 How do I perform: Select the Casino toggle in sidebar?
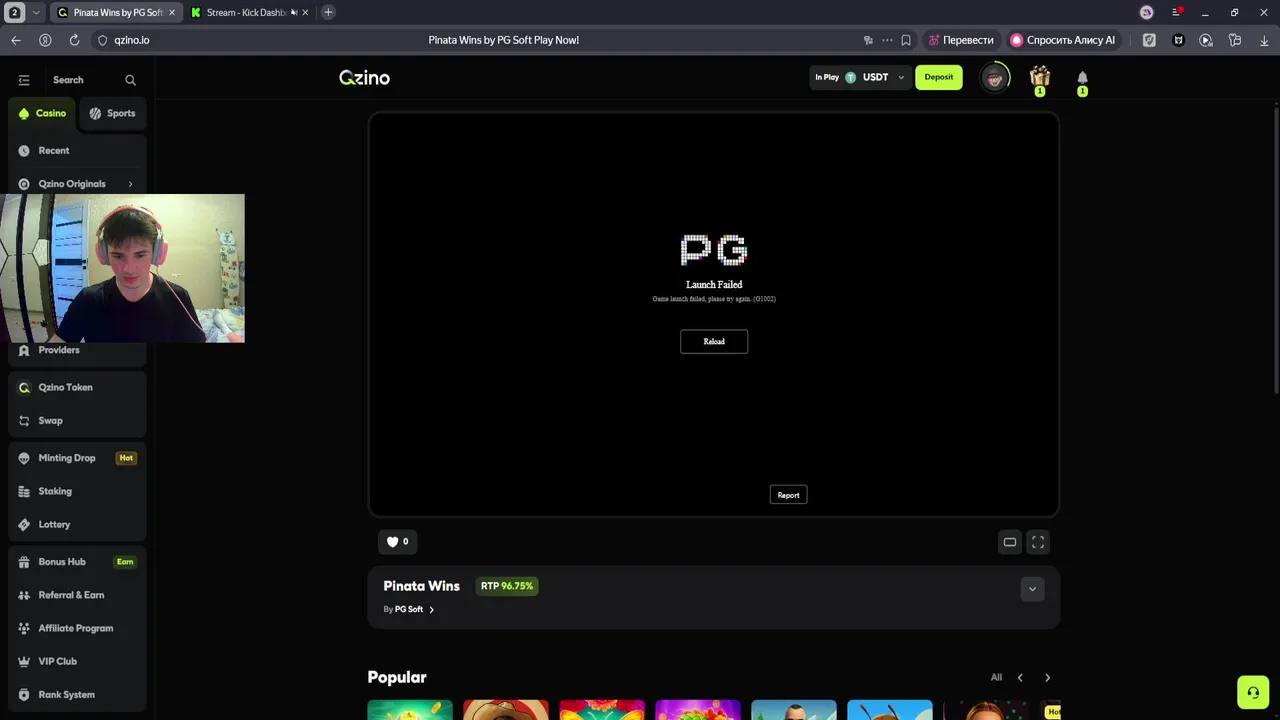point(42,113)
